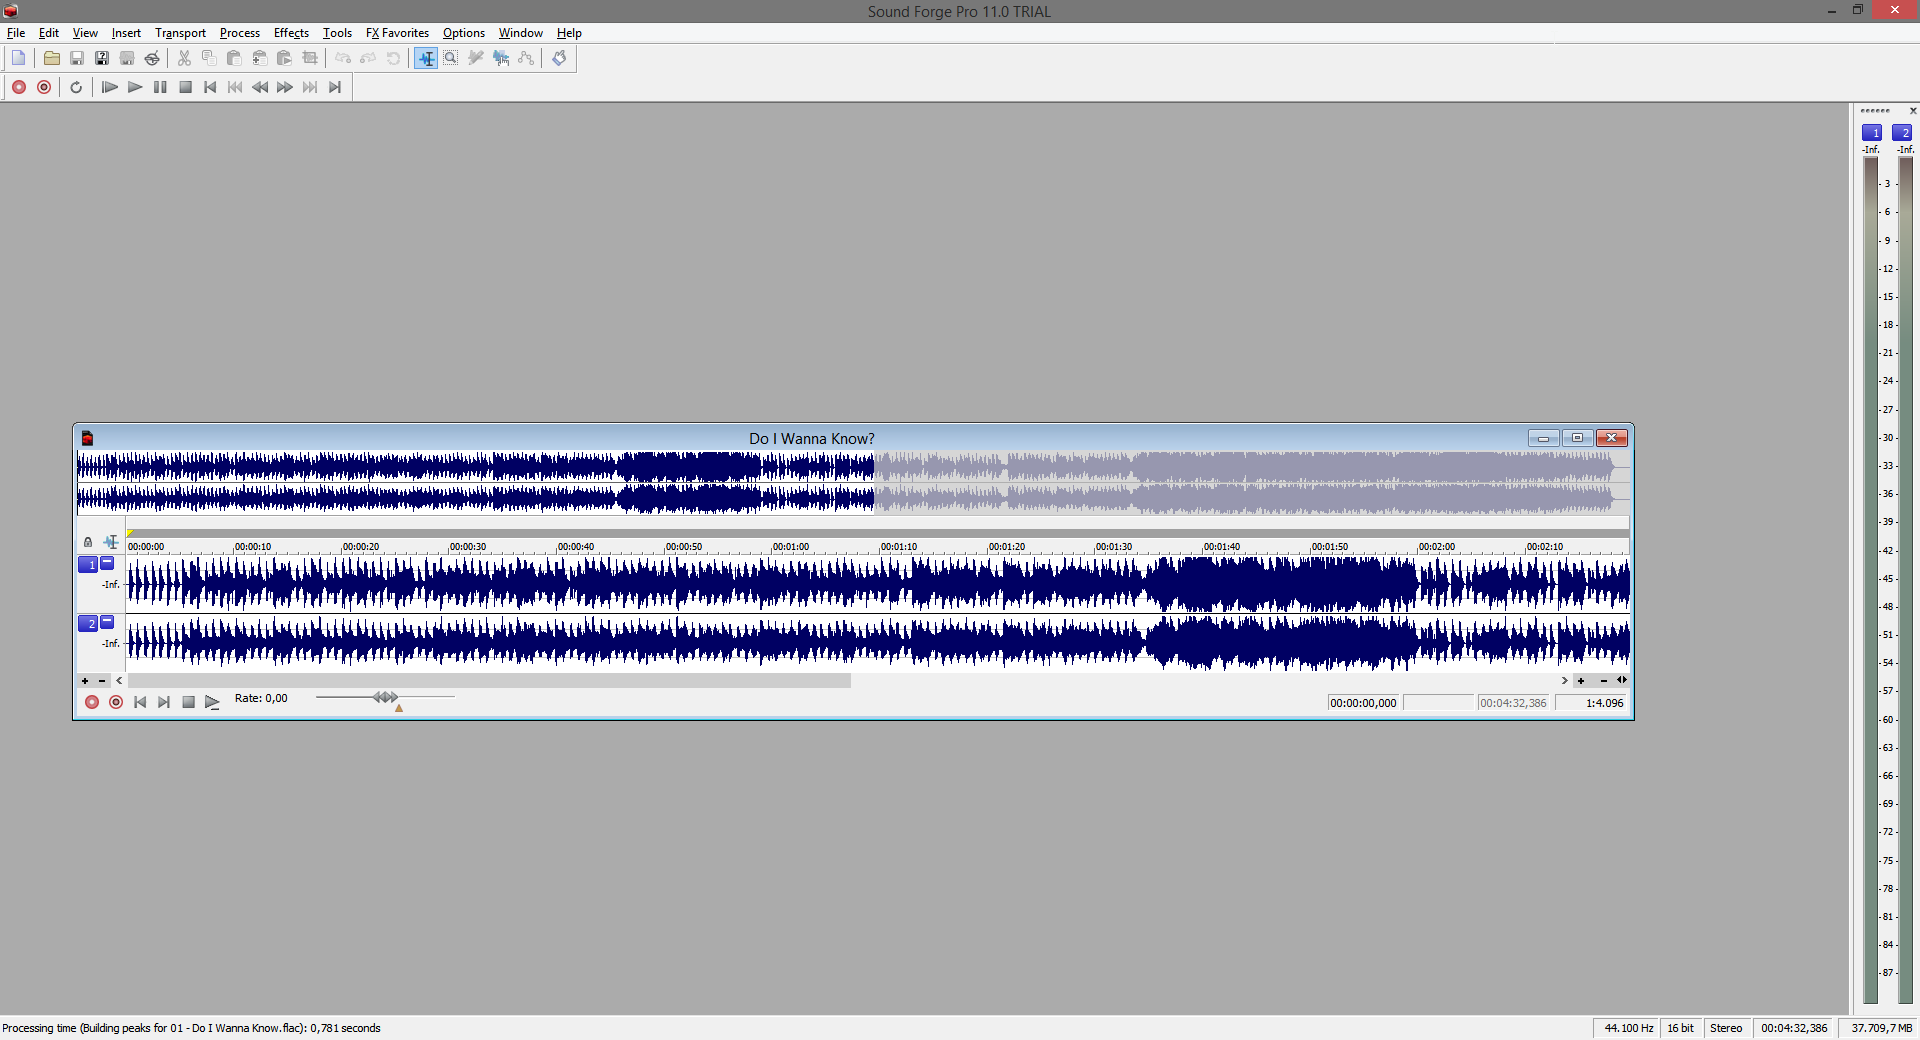Click the Plug-In Chainer hand icon
Viewport: 1920px width, 1040px height.
(x=559, y=58)
